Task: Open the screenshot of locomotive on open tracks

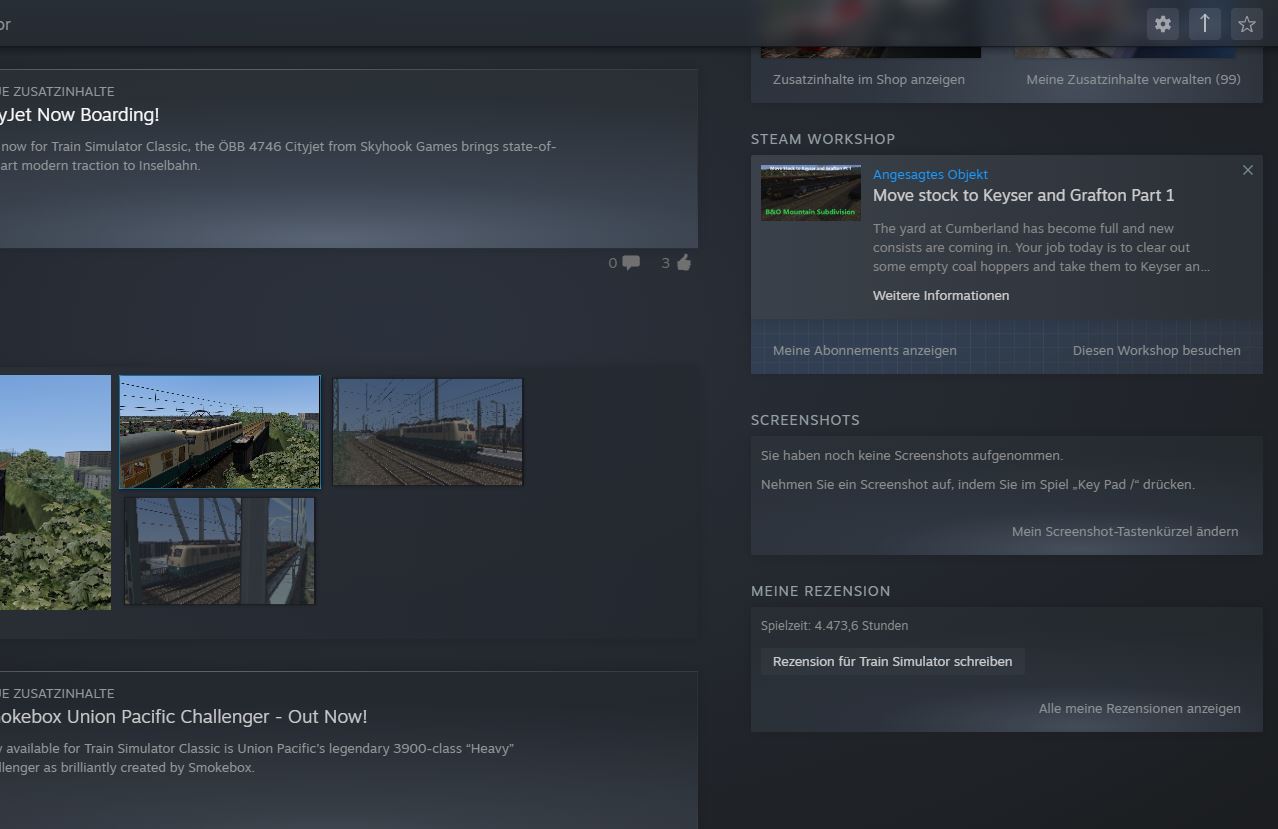Action: [x=428, y=432]
